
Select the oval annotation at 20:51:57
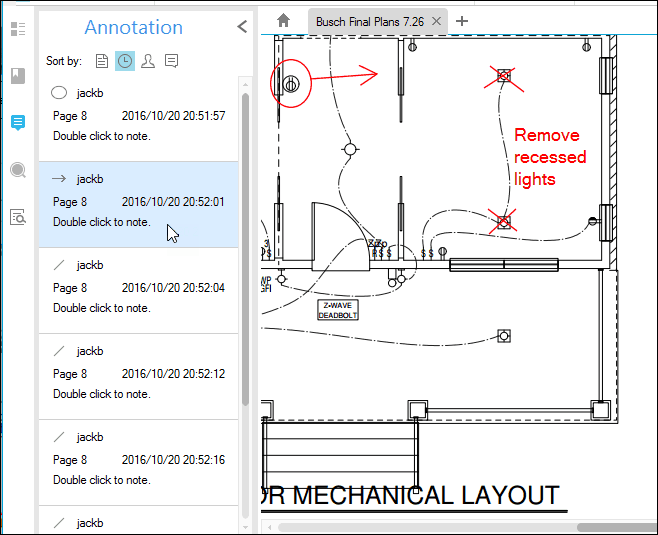[x=138, y=118]
